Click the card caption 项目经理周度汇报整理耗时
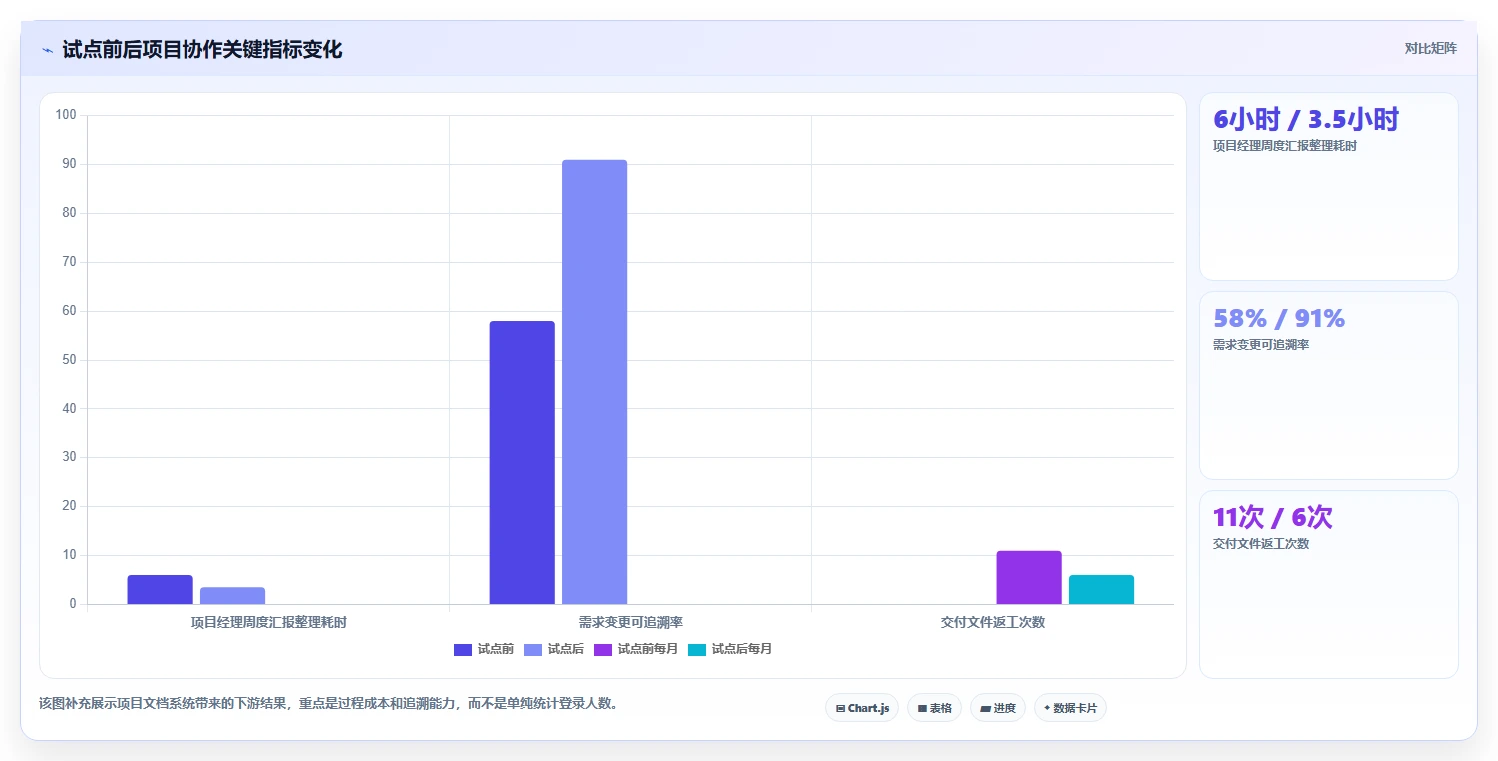 1285,145
